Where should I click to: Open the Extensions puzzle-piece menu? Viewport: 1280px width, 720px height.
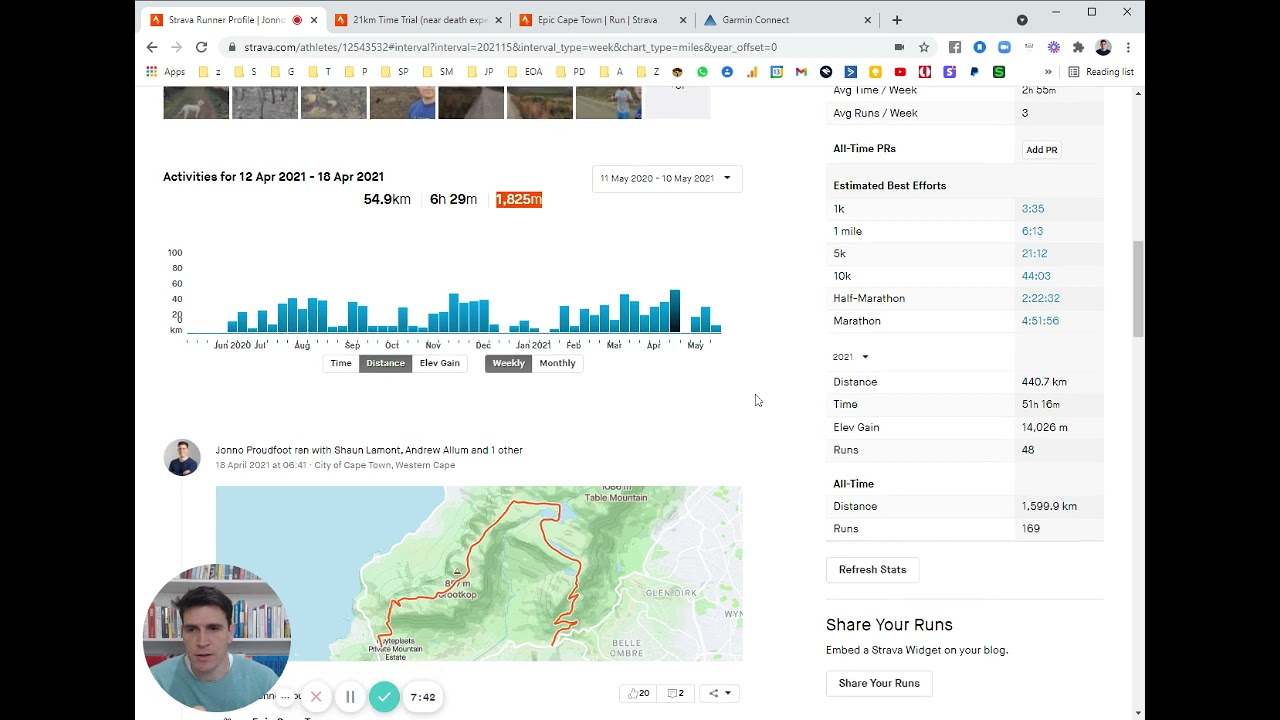click(1078, 47)
